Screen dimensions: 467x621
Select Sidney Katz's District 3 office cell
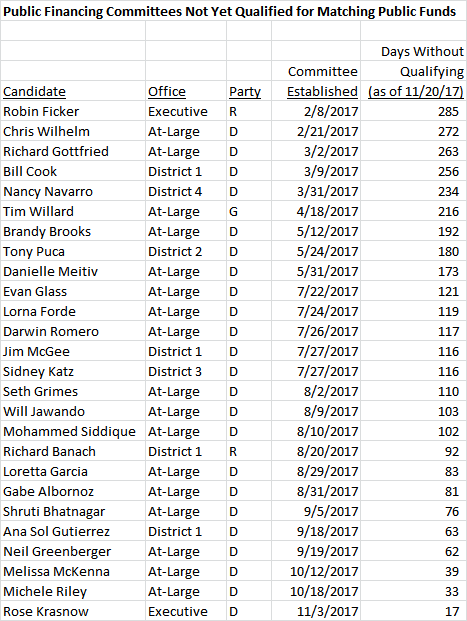tap(186, 371)
